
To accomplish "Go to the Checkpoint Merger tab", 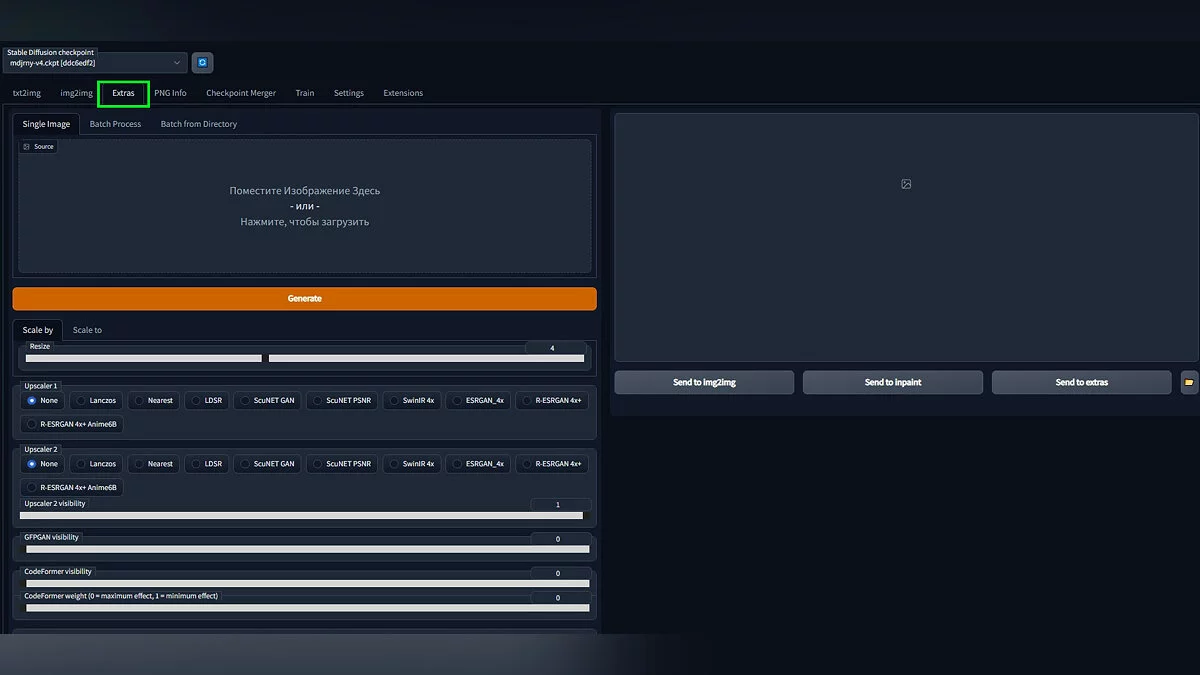I will pos(241,93).
